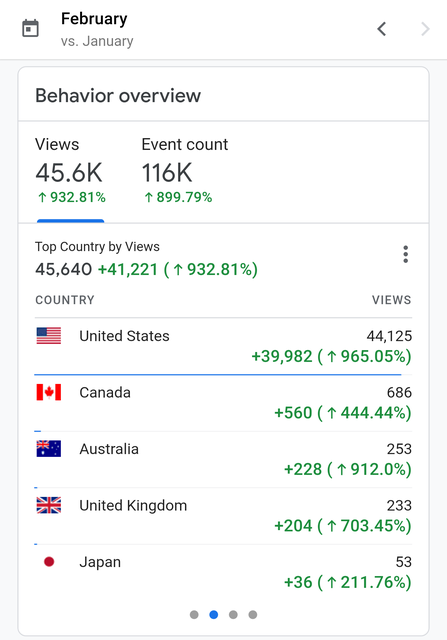Open the Canada country row
This screenshot has height=640, width=447.
(223, 403)
